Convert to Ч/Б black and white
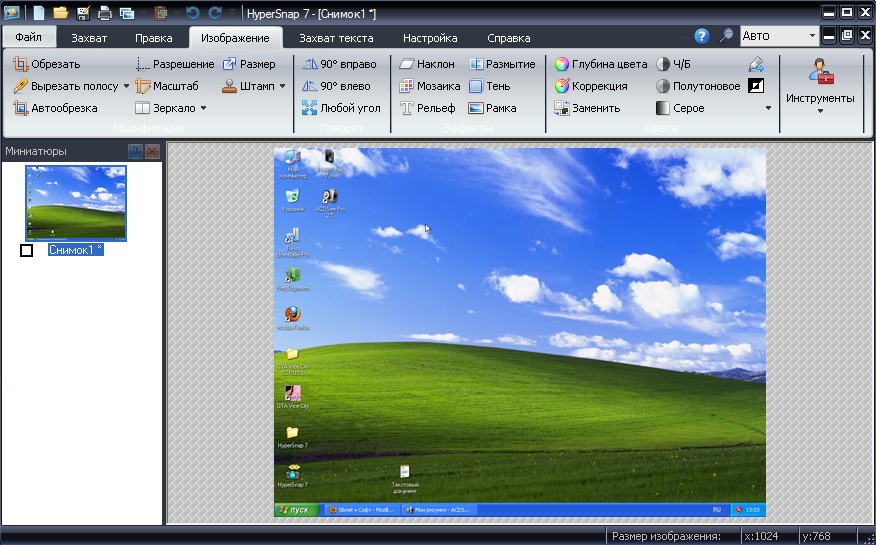Image resolution: width=876 pixels, height=545 pixels. (x=673, y=64)
